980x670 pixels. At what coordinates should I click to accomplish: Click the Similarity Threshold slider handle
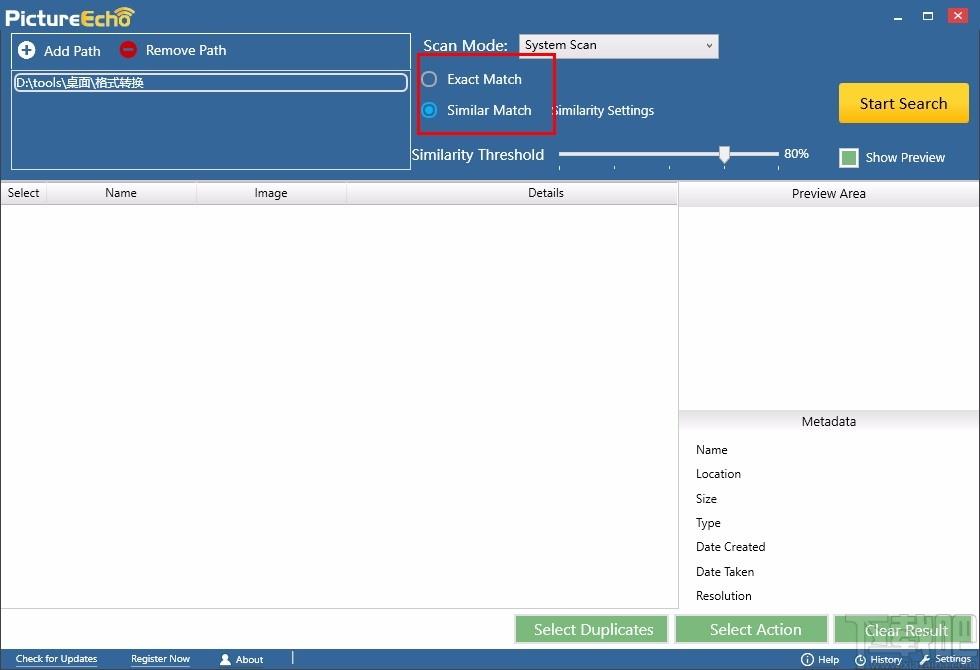click(x=724, y=154)
